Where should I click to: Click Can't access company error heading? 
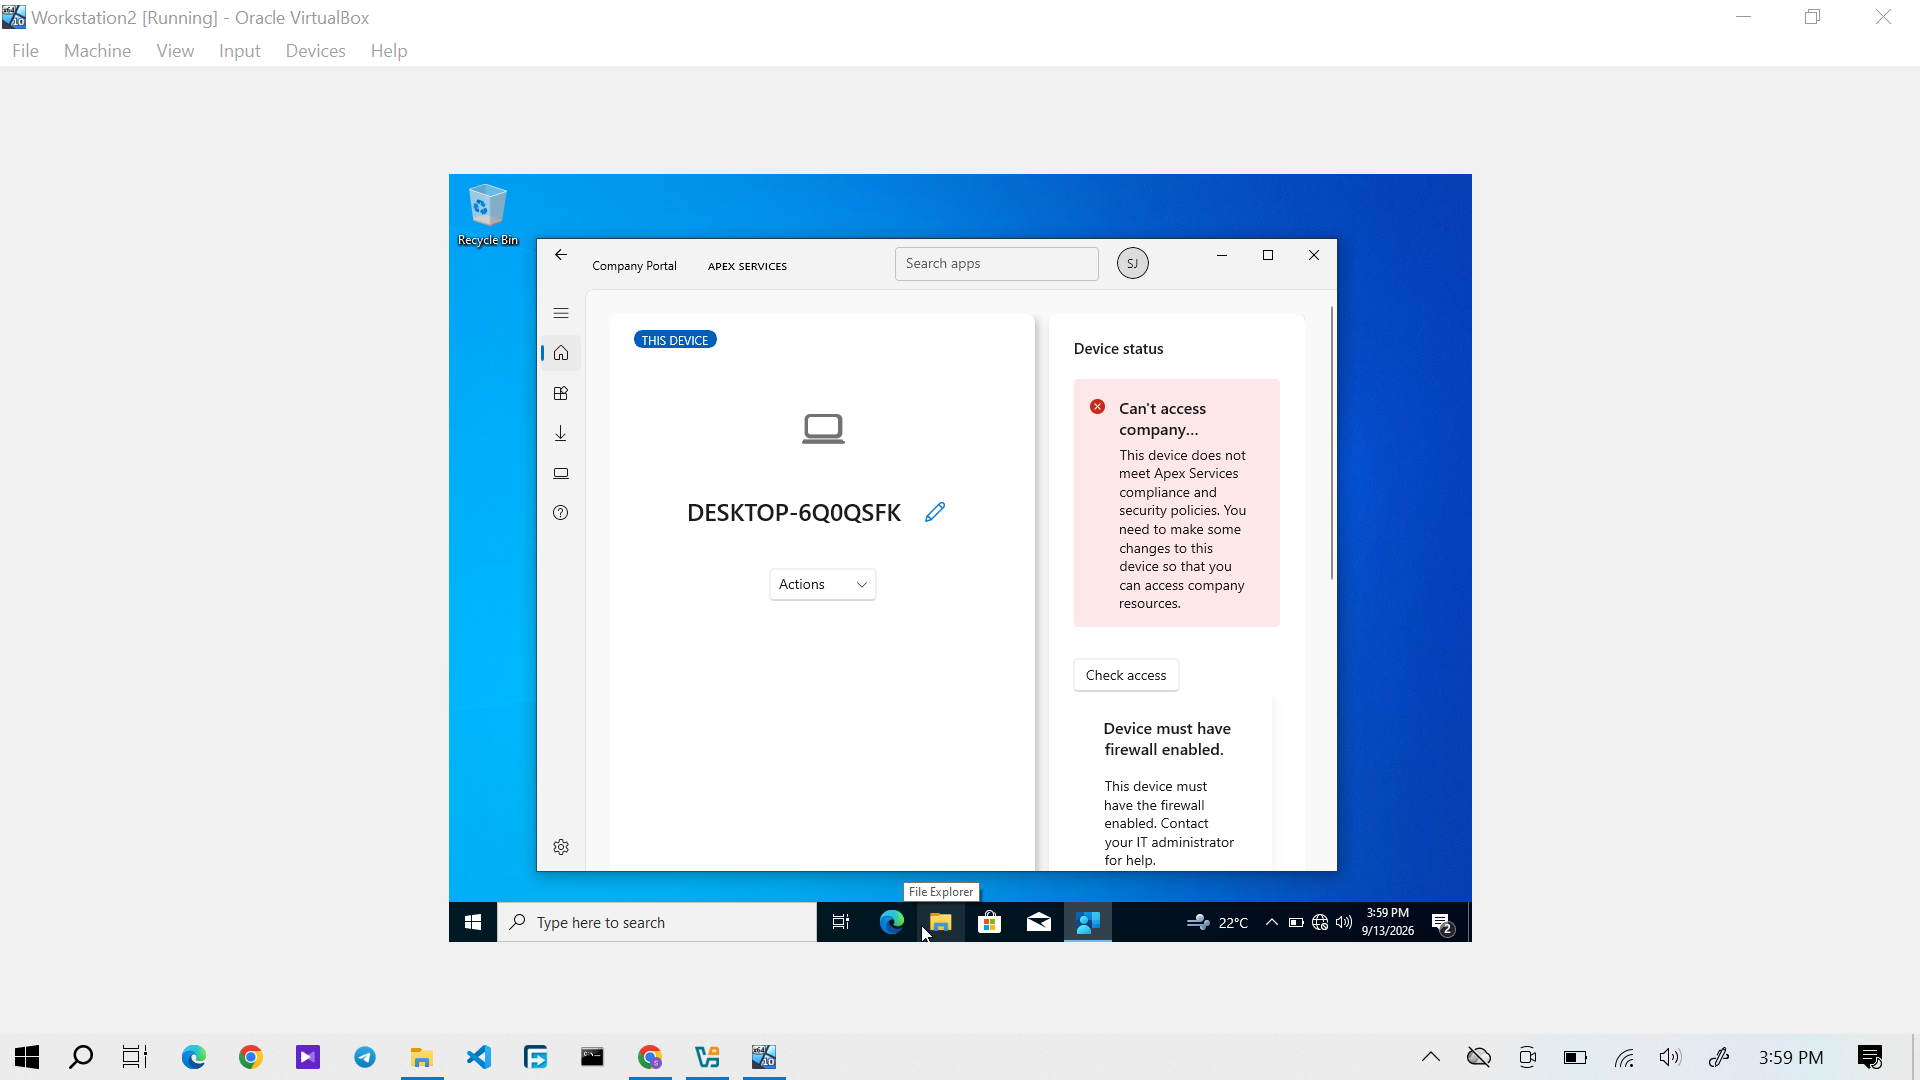click(1162, 419)
